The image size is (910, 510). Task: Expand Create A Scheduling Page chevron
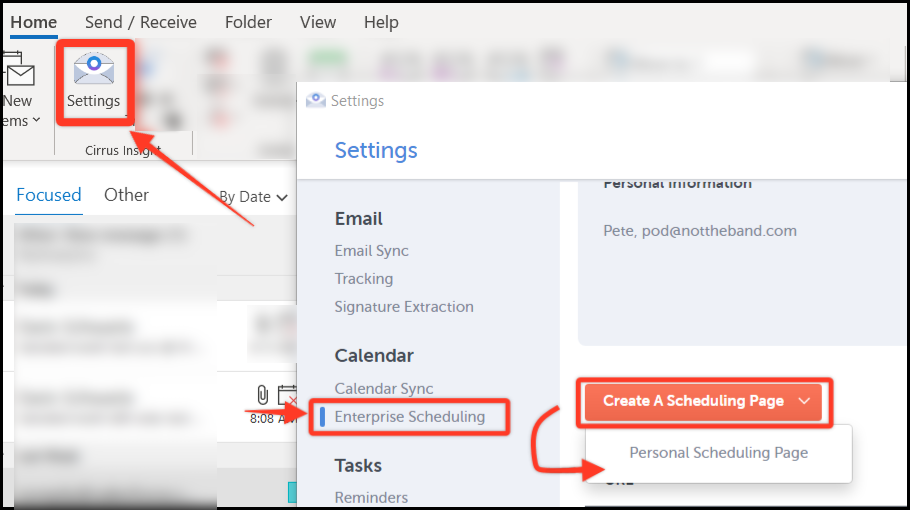(804, 401)
